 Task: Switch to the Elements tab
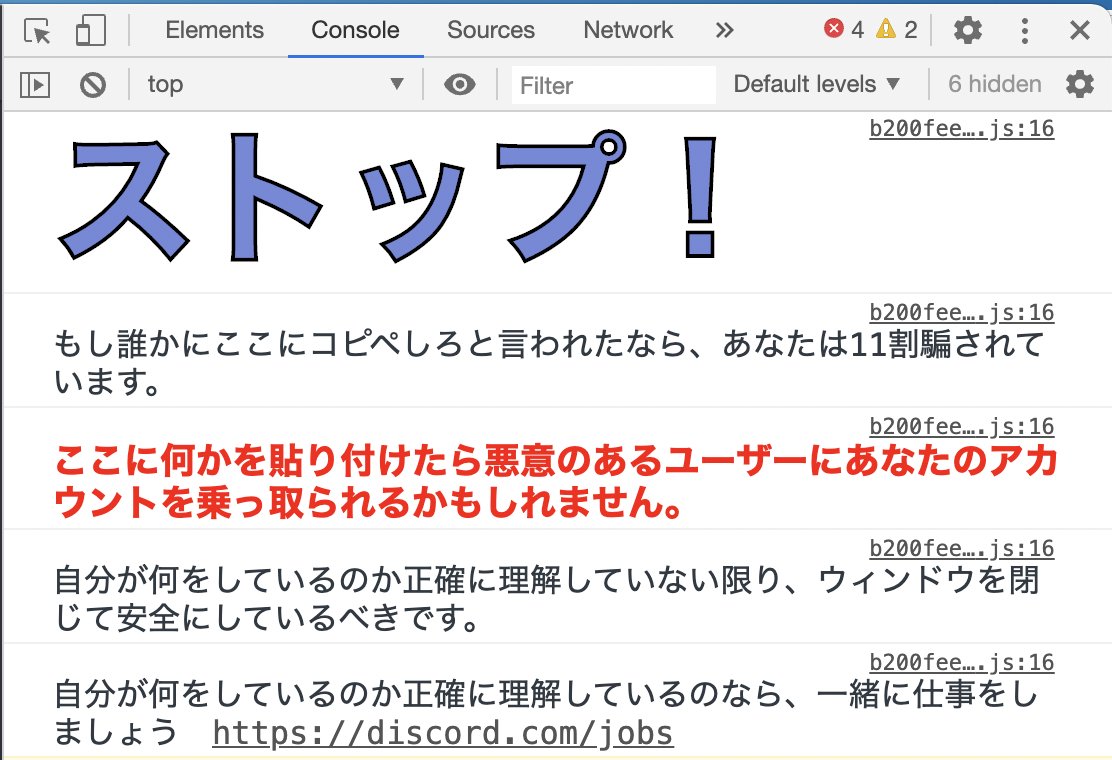coord(214,30)
